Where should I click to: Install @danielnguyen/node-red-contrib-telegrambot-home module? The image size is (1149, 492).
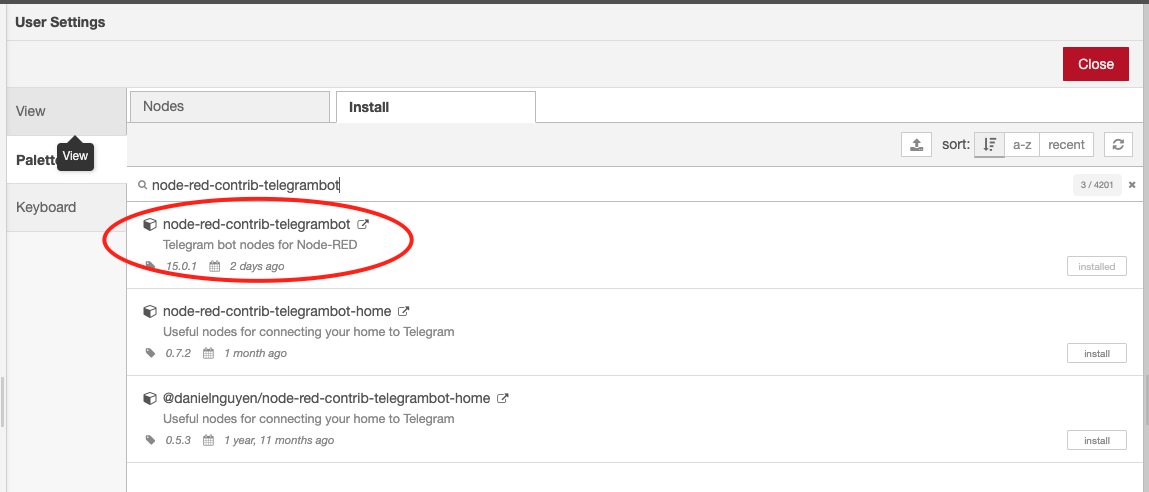pos(1096,441)
